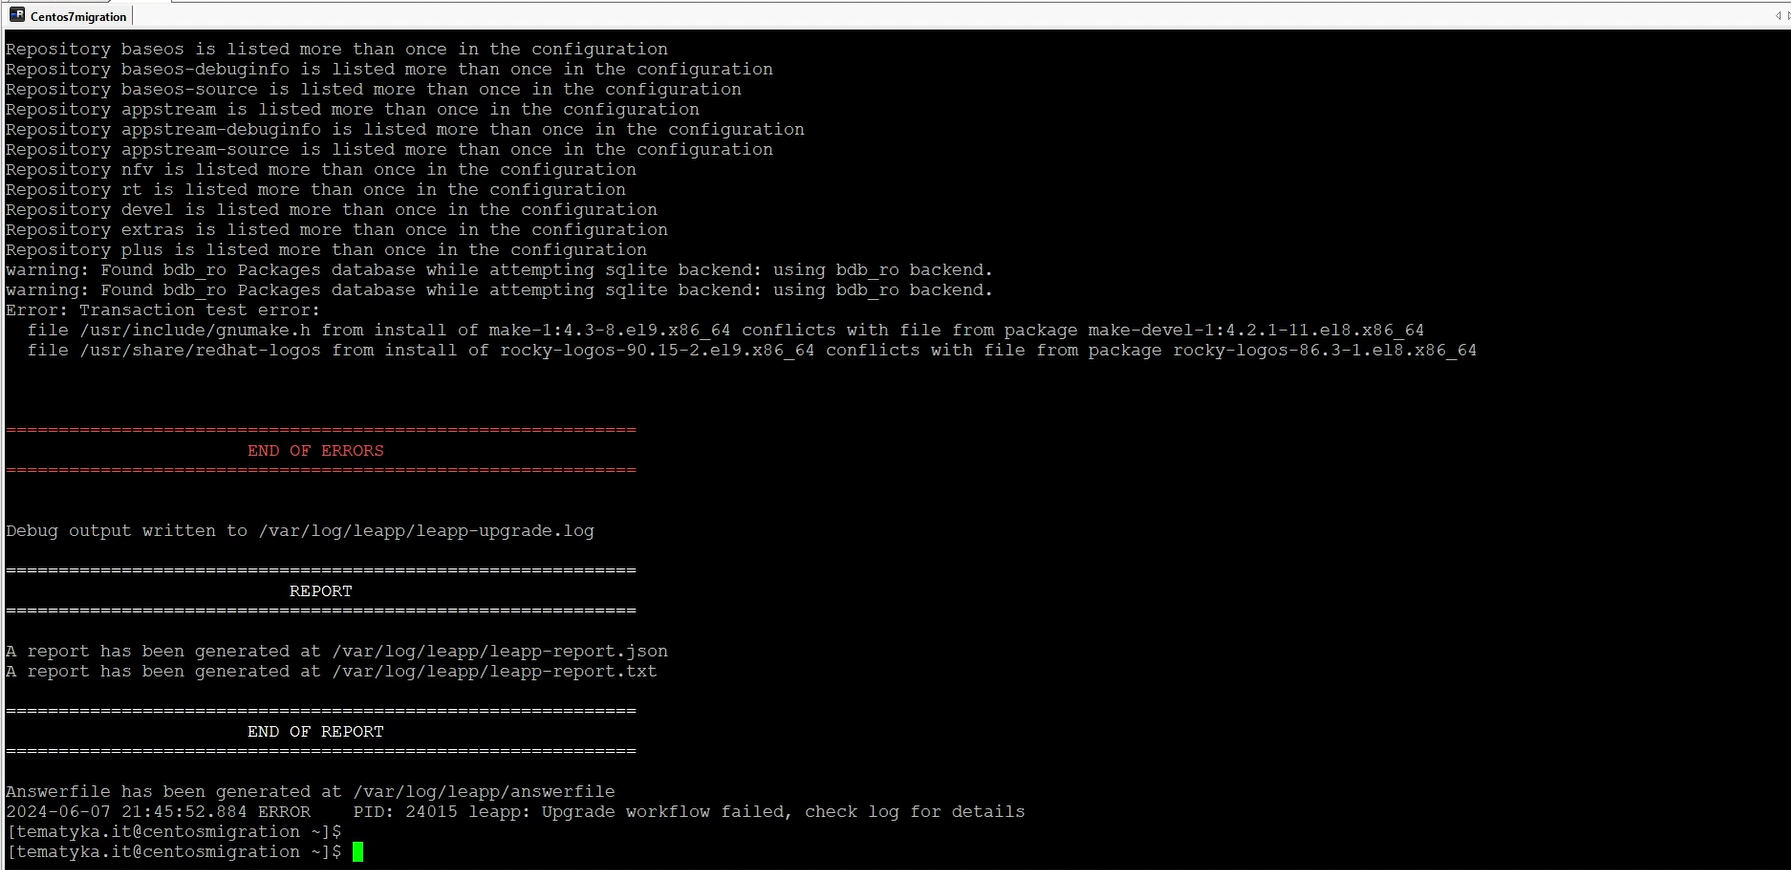1791x870 pixels.
Task: Click the 'PID: 24015' text
Action: (x=405, y=812)
